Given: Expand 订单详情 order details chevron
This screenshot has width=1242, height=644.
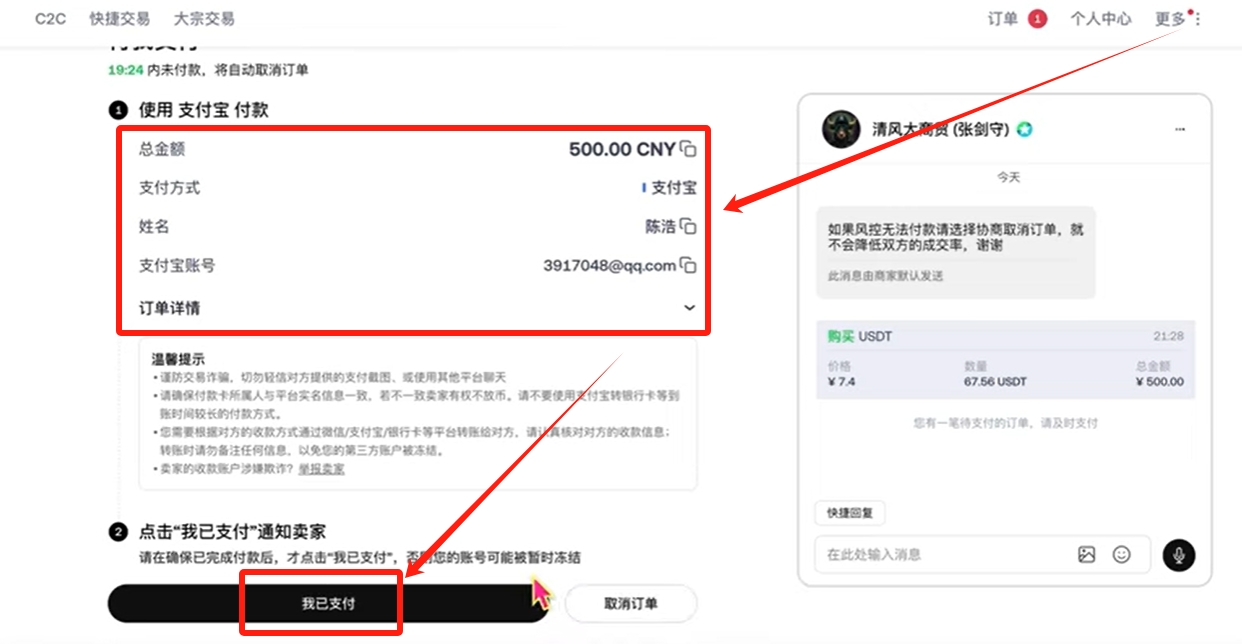Looking at the screenshot, I should click(689, 307).
